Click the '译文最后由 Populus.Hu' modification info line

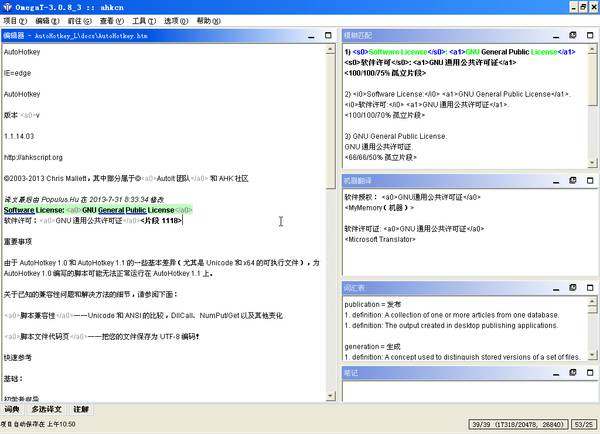click(84, 200)
